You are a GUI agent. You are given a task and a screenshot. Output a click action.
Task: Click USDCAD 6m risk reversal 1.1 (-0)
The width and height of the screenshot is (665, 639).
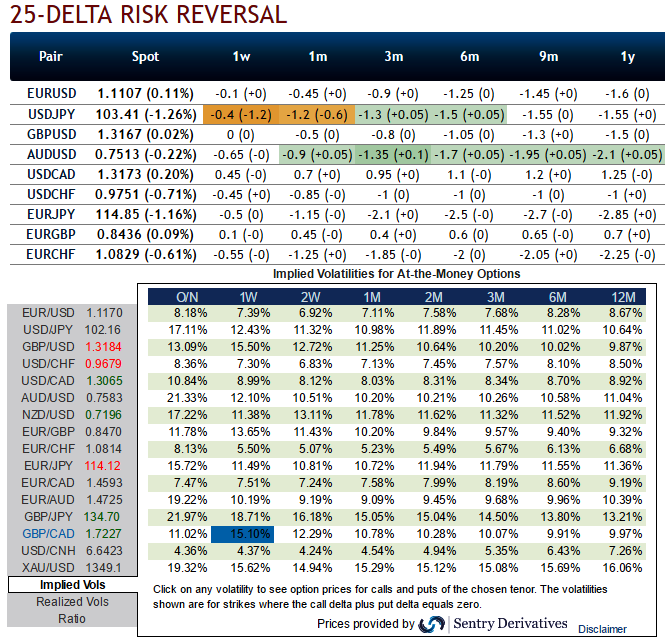point(469,175)
